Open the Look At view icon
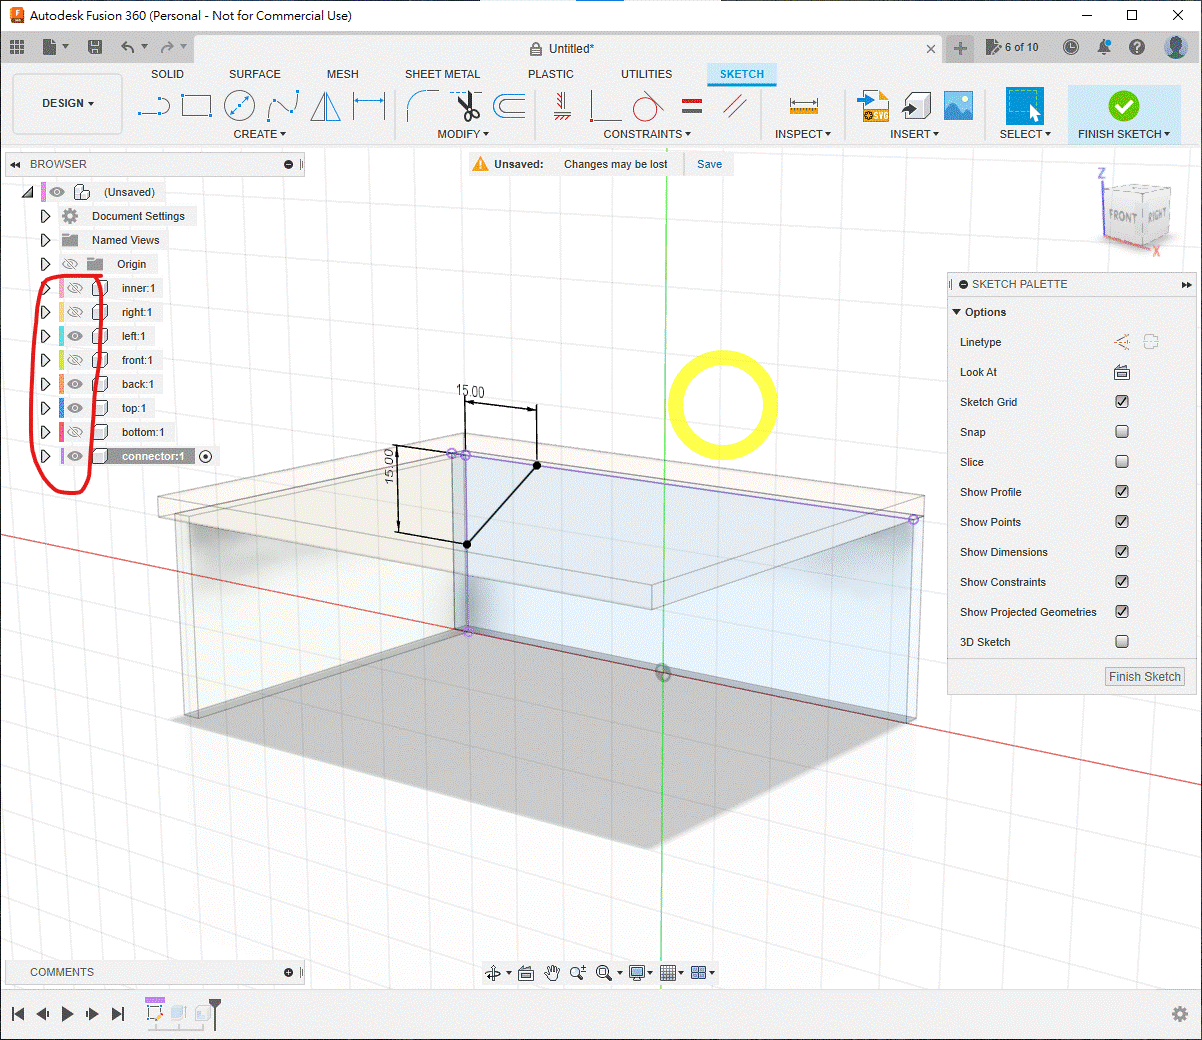Image resolution: width=1202 pixels, height=1040 pixels. click(x=1122, y=372)
